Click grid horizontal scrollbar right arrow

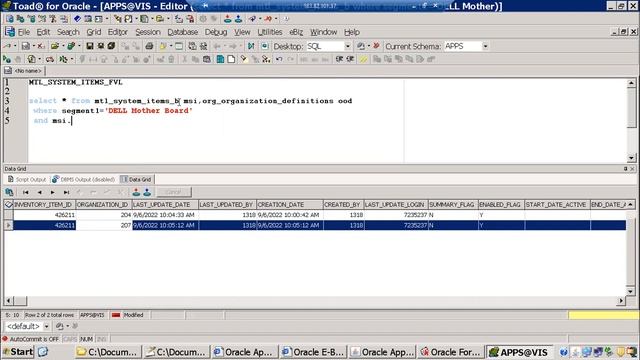tap(621, 301)
